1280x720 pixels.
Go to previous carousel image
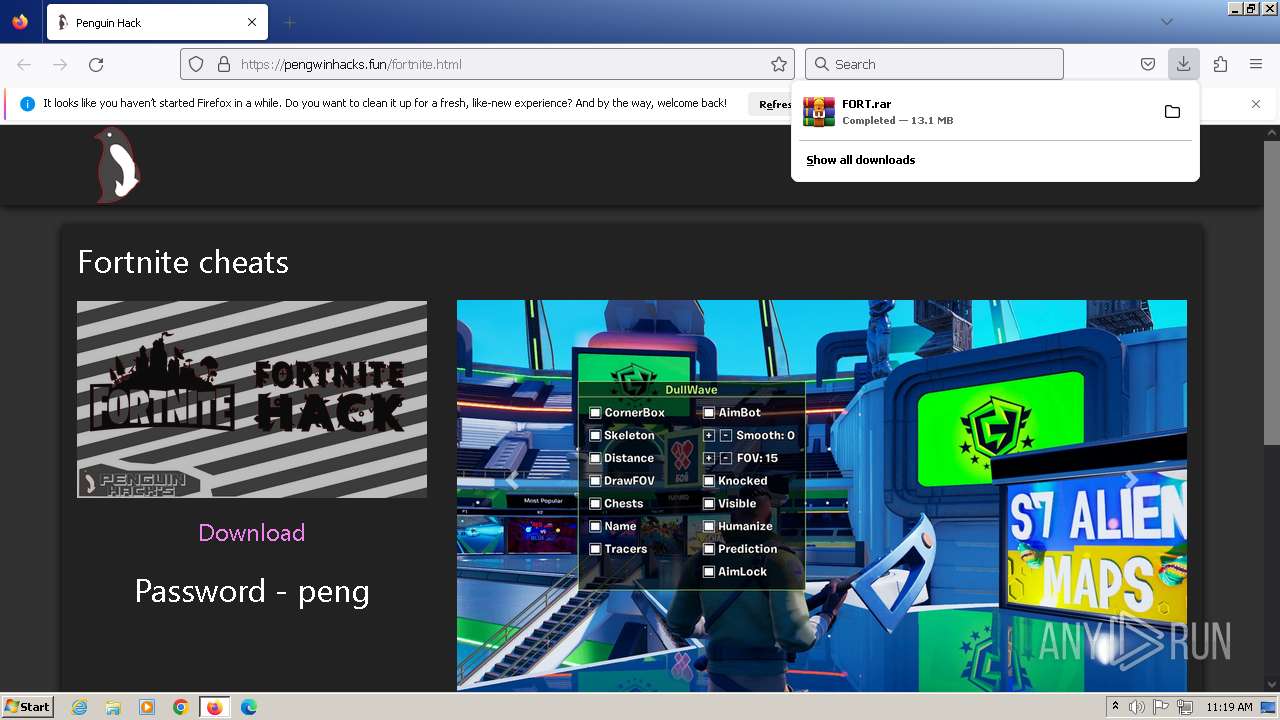tap(512, 480)
